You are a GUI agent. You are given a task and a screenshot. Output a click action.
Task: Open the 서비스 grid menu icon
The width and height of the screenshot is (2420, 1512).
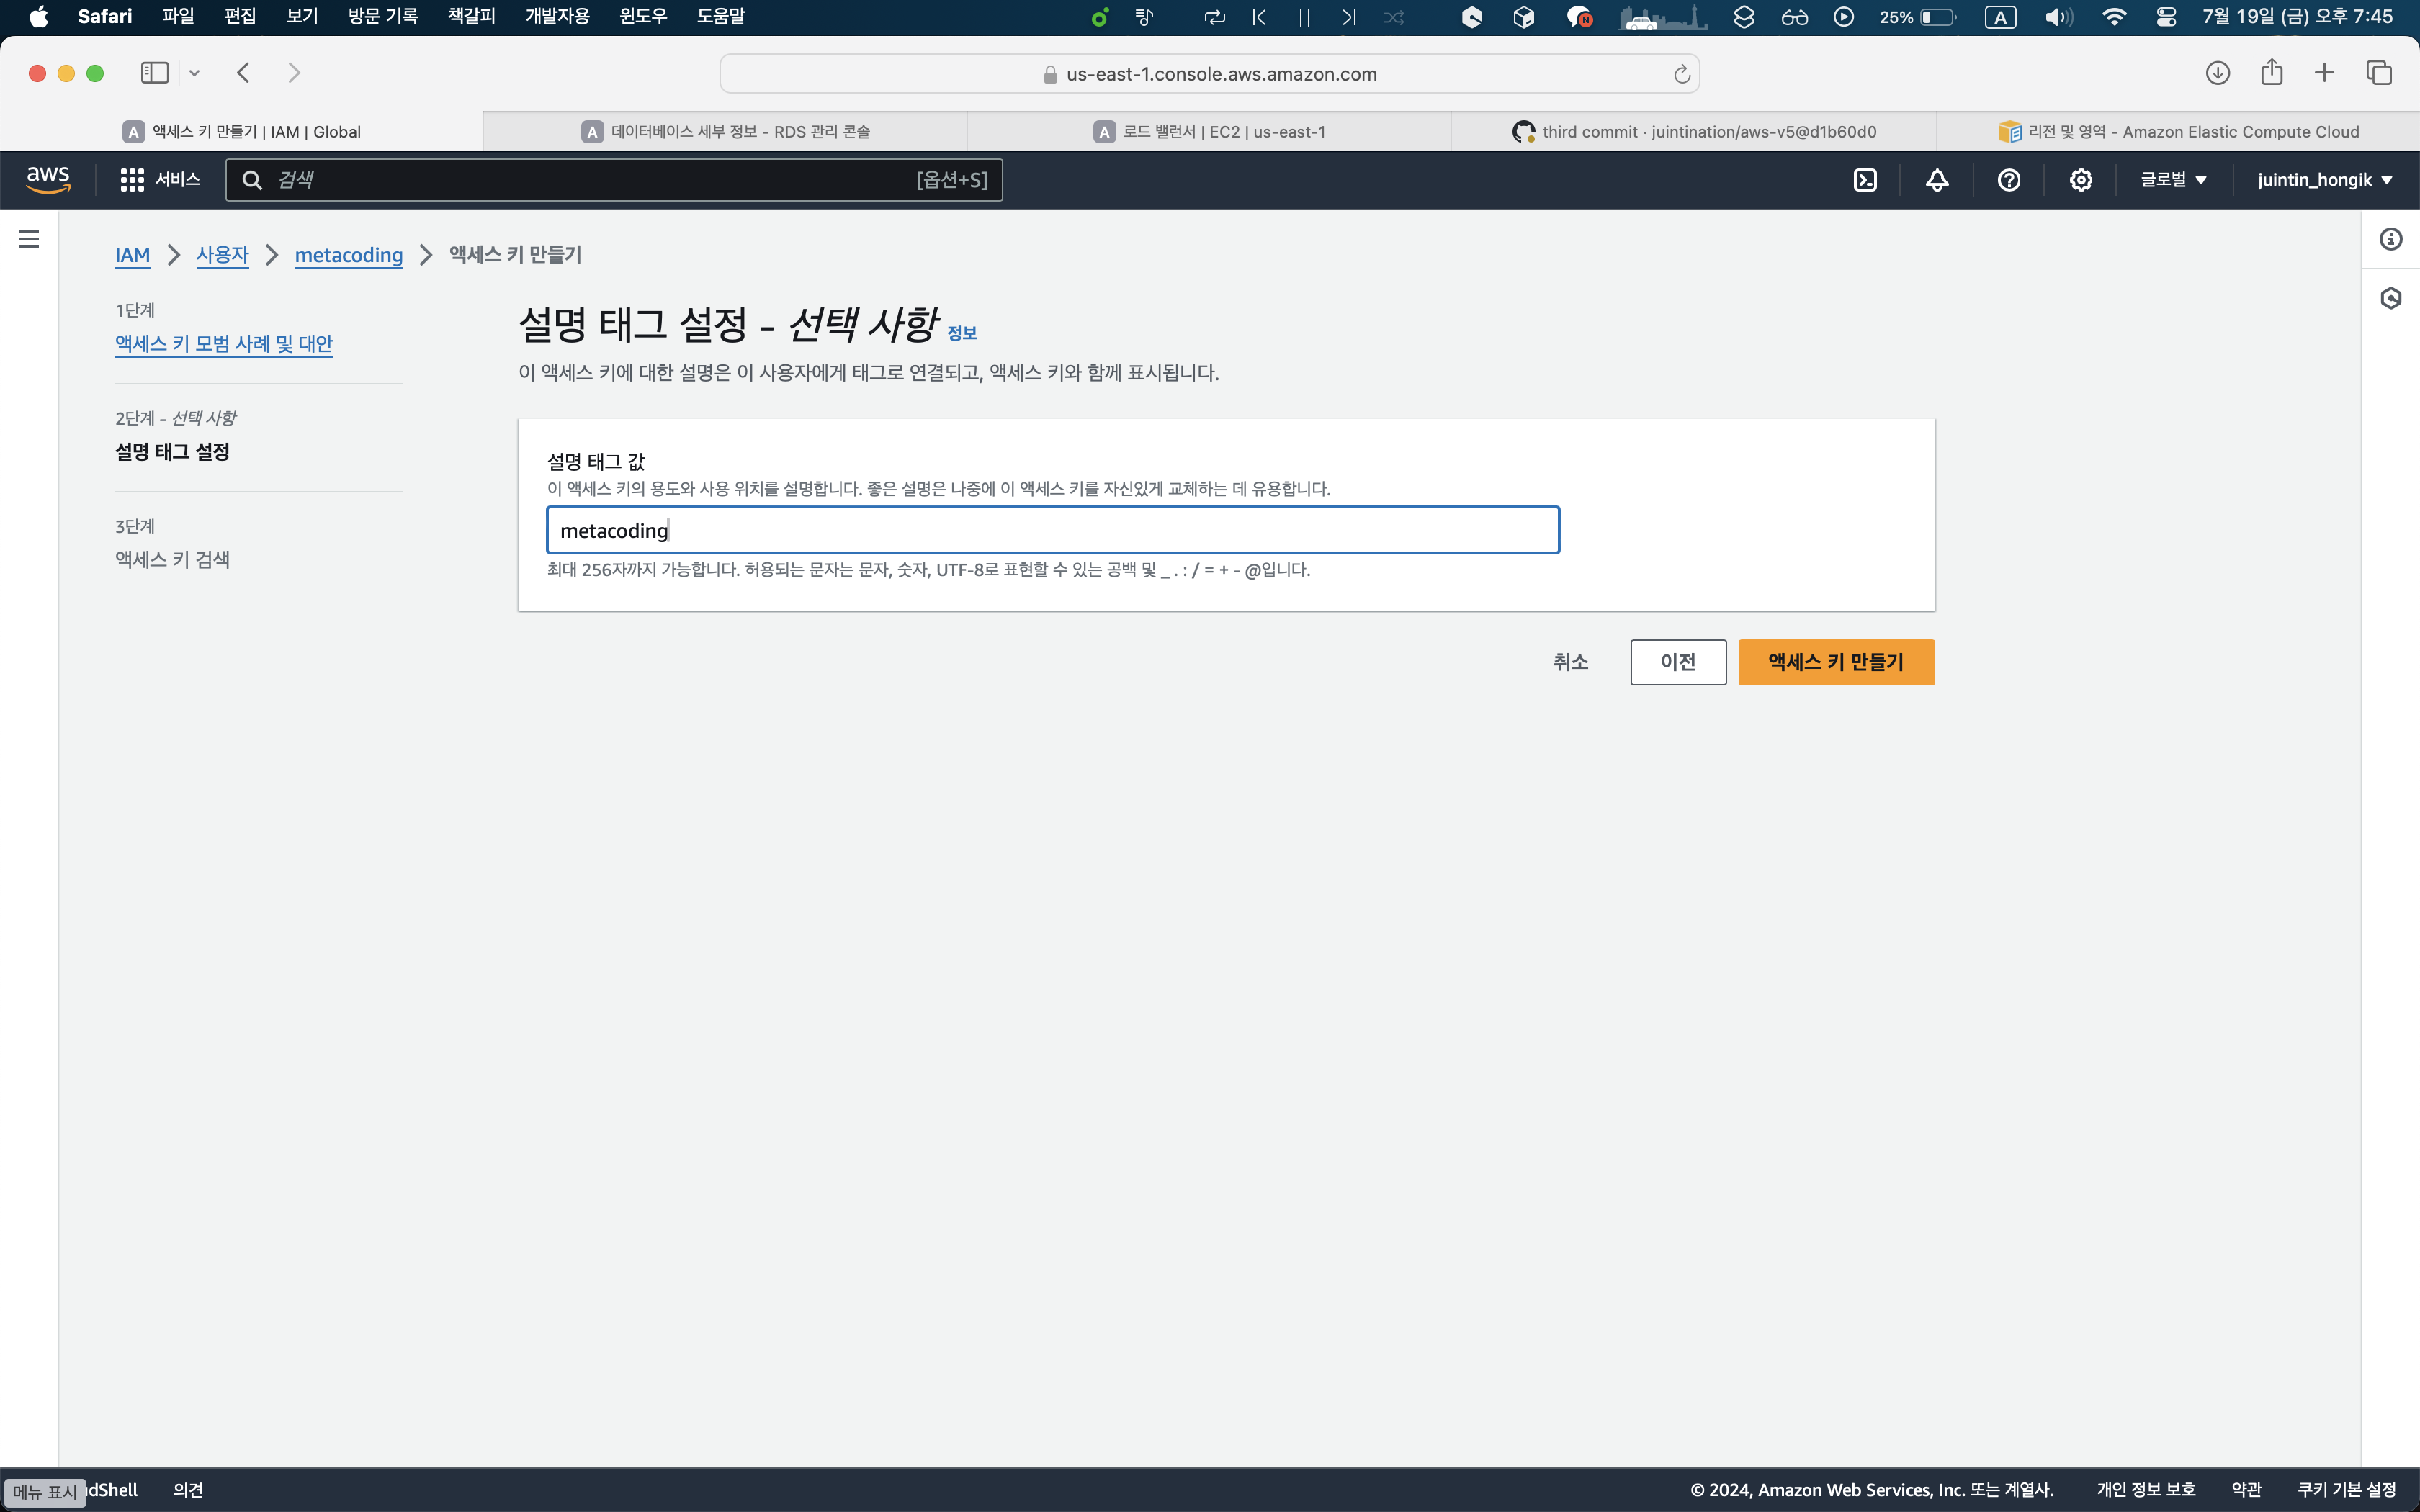[131, 180]
